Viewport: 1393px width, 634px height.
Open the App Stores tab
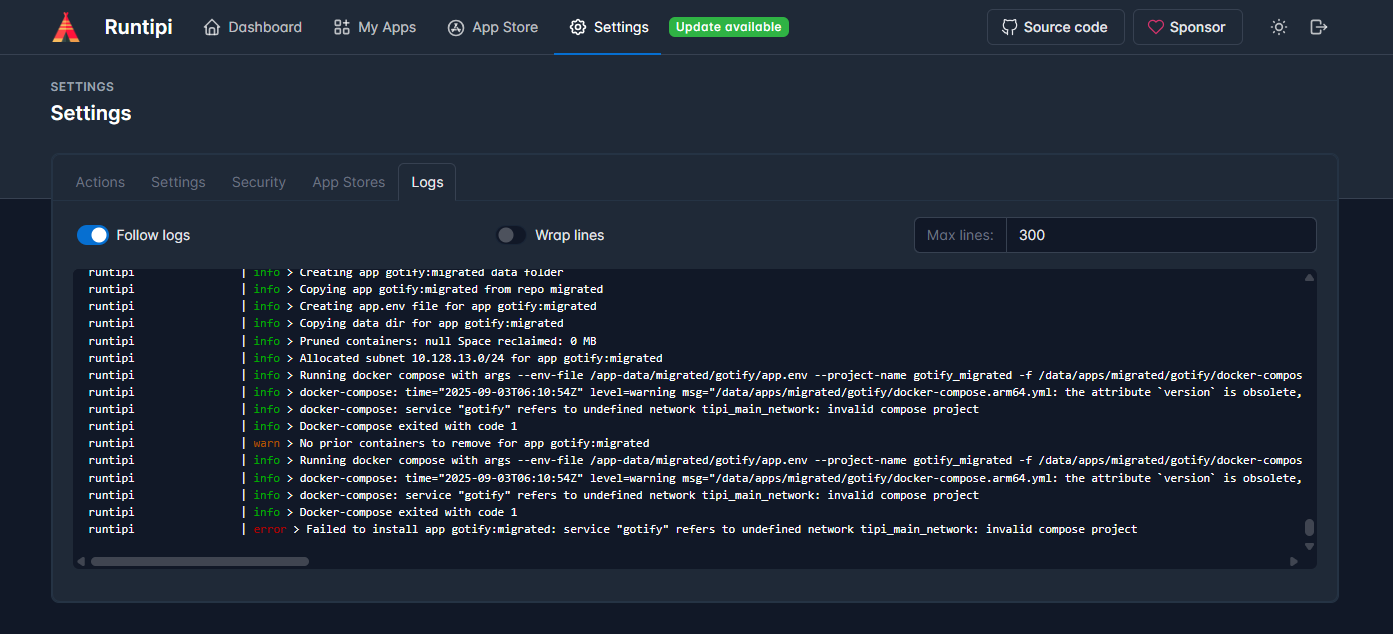(x=348, y=182)
